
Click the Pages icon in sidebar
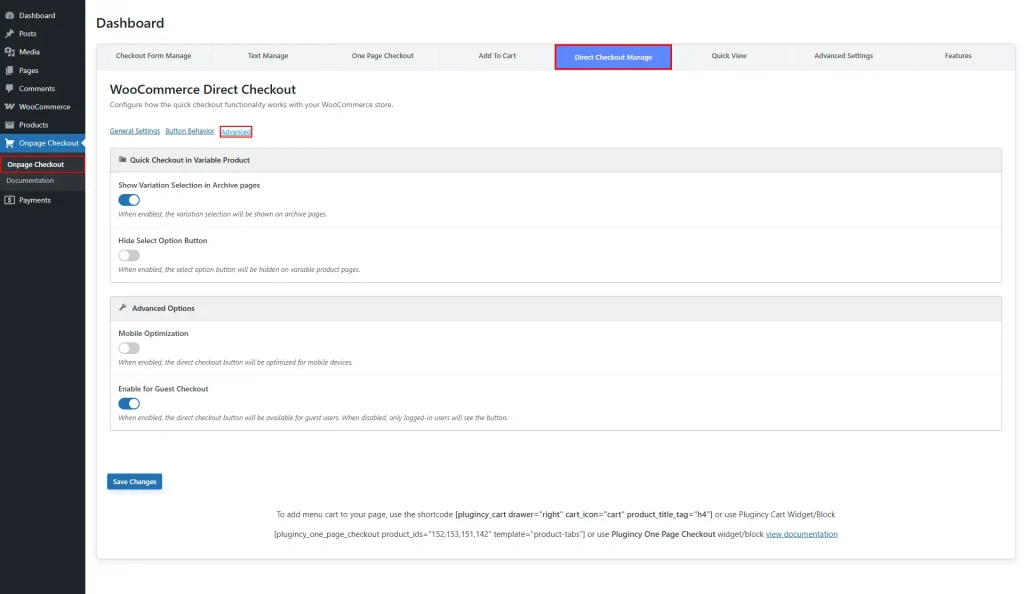(x=9, y=70)
